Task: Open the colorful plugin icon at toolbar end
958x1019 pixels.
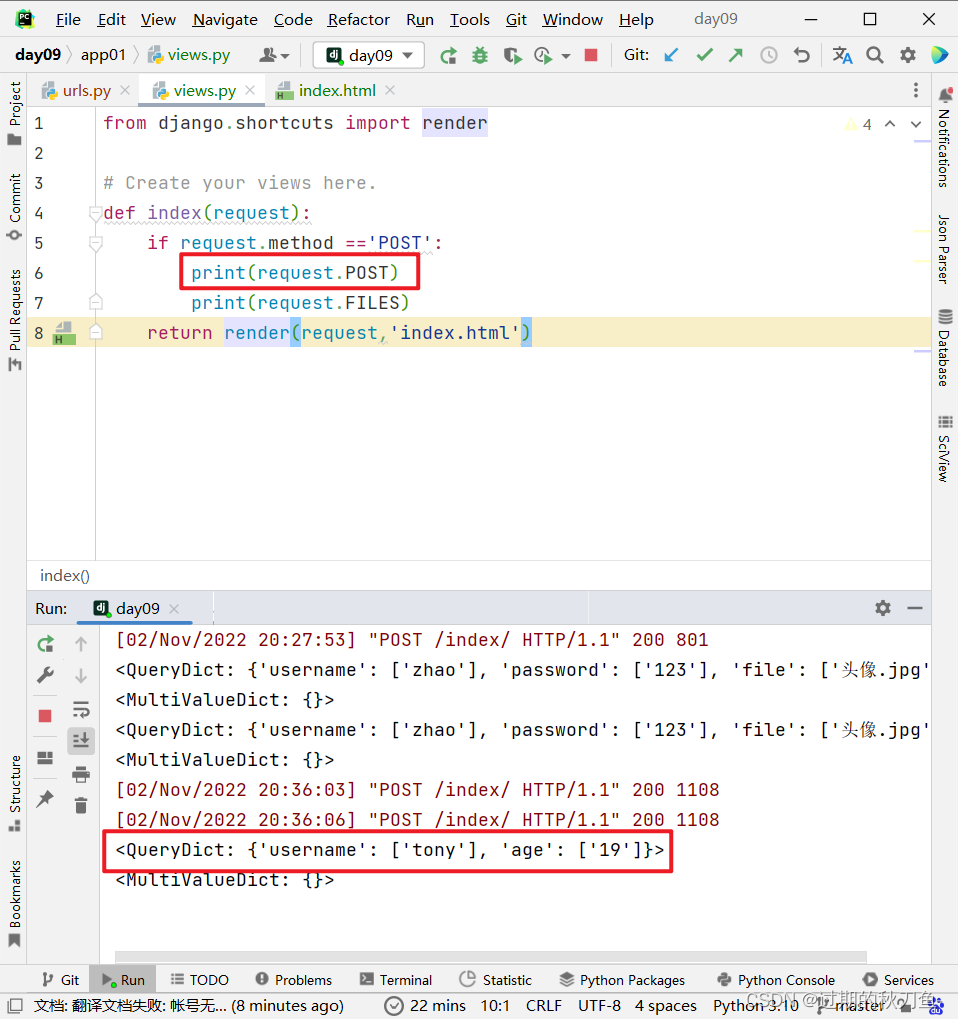Action: [x=940, y=55]
